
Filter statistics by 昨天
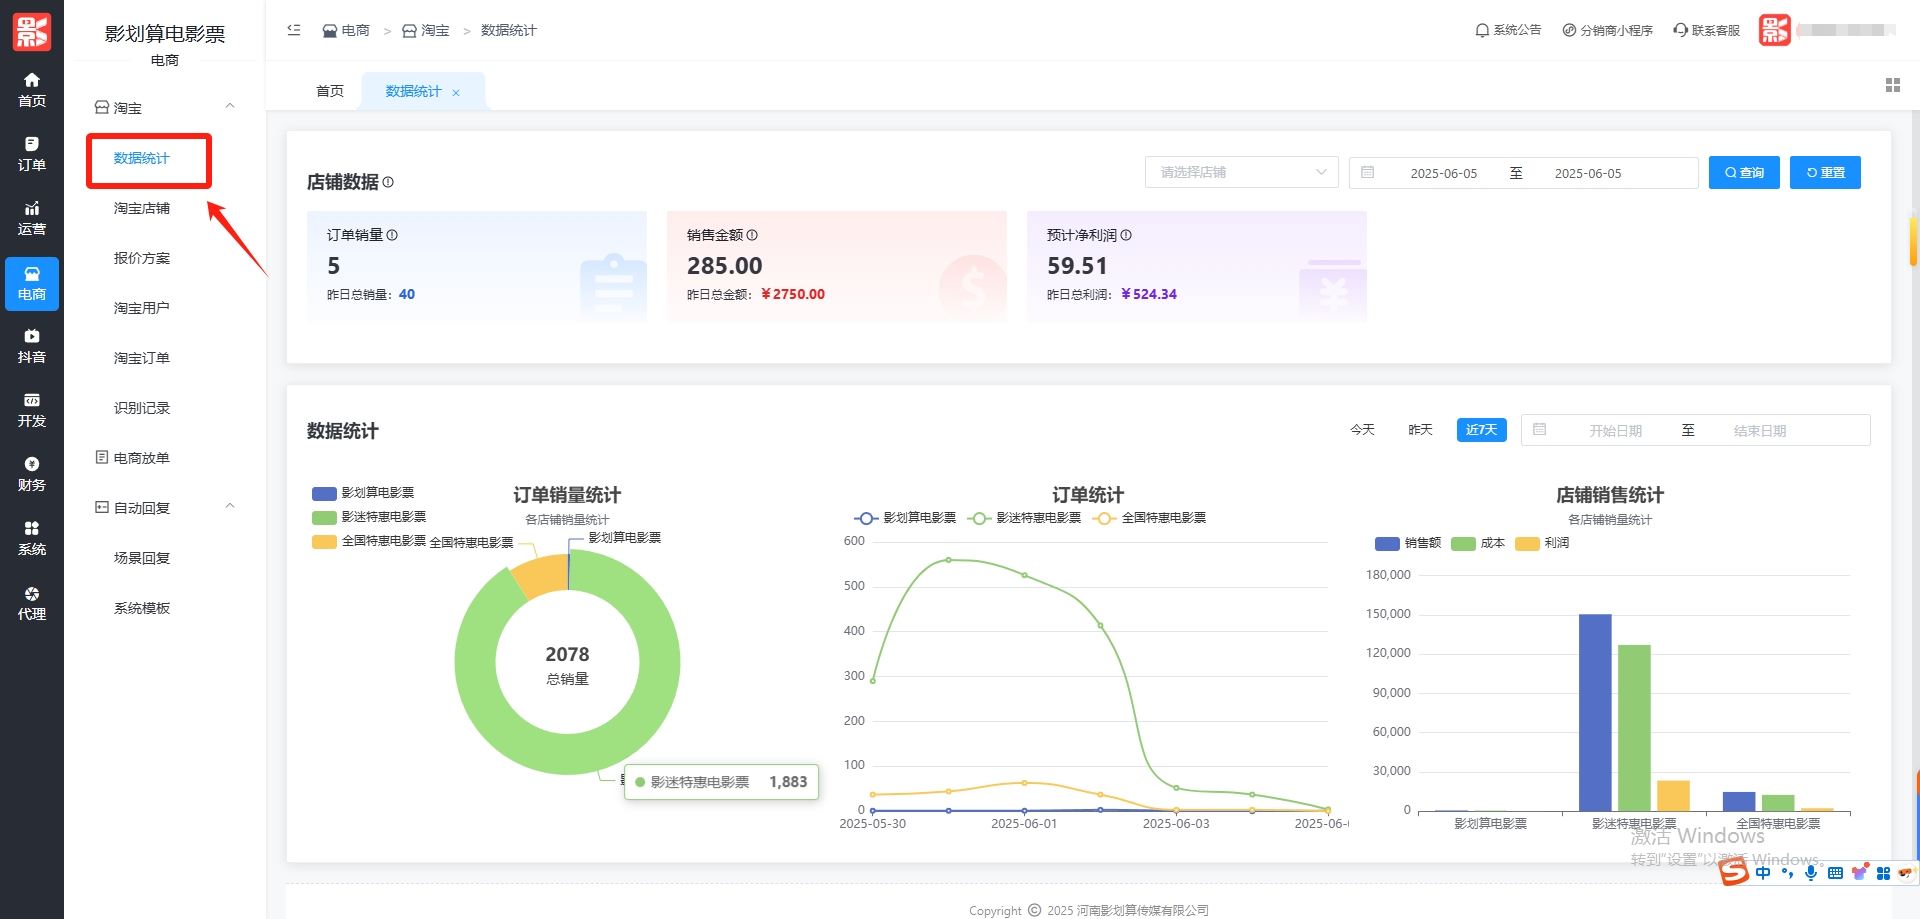[1420, 430]
